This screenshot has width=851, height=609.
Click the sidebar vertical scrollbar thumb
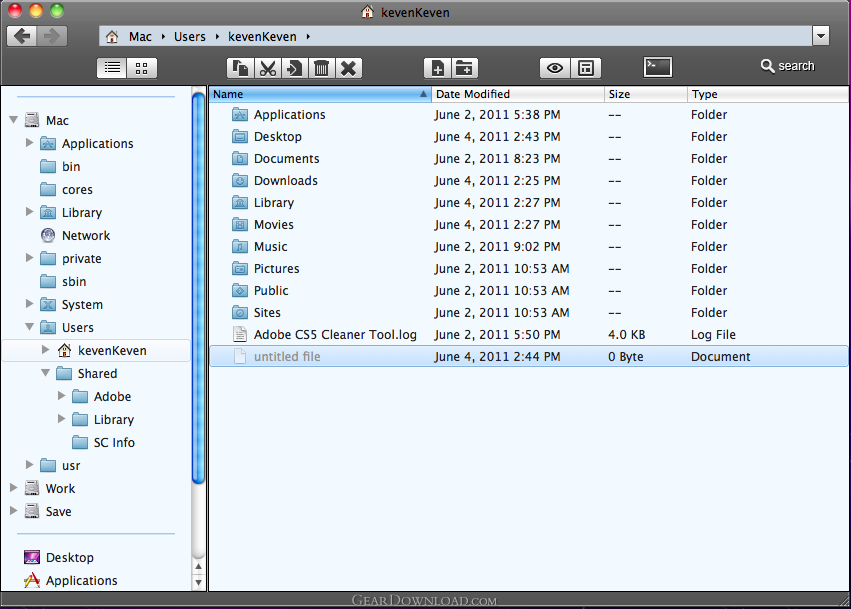tap(199, 287)
